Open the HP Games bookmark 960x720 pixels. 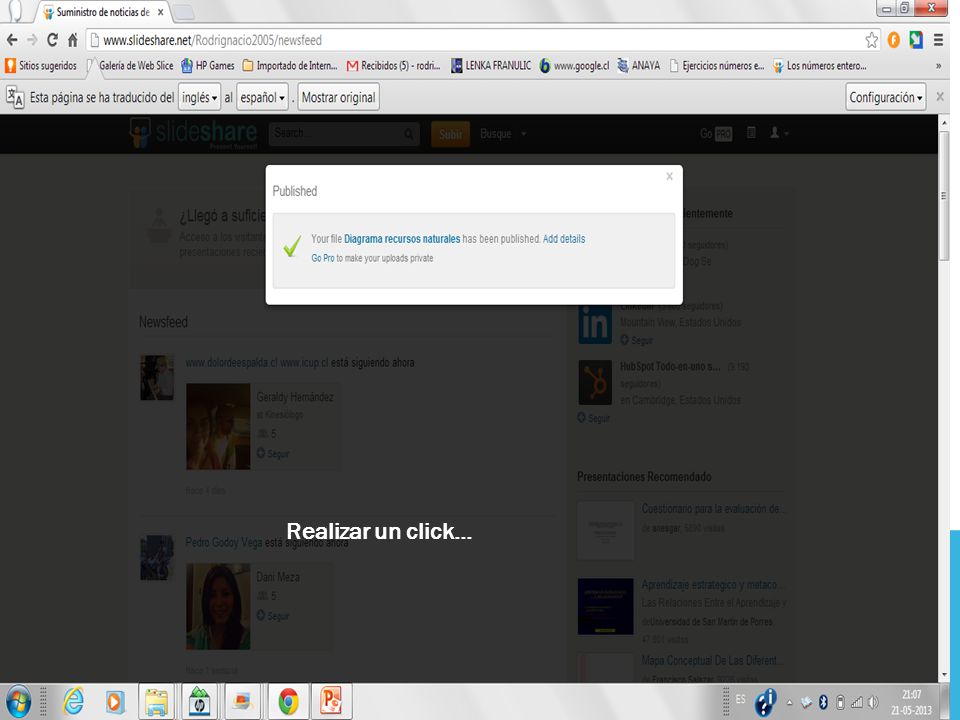pos(208,66)
